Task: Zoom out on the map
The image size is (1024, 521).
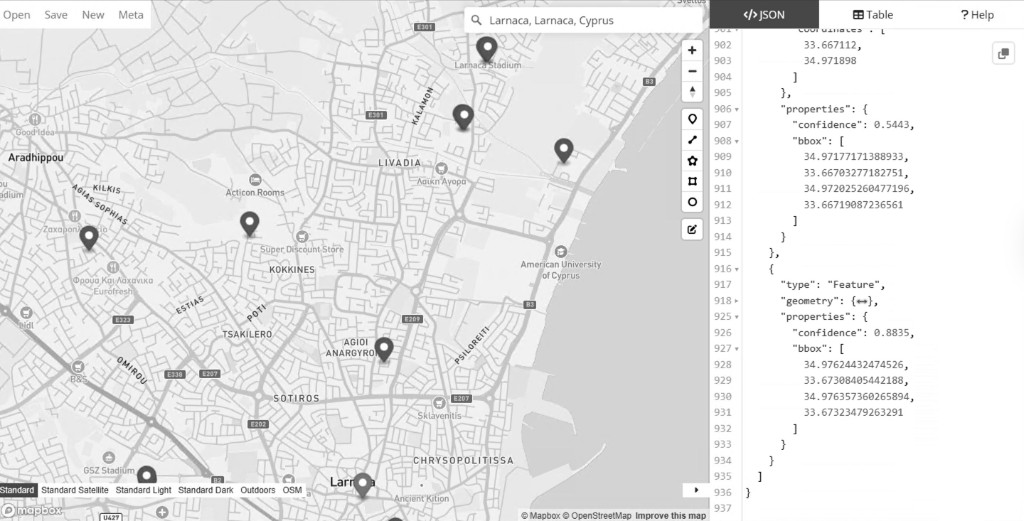Action: pos(692,71)
